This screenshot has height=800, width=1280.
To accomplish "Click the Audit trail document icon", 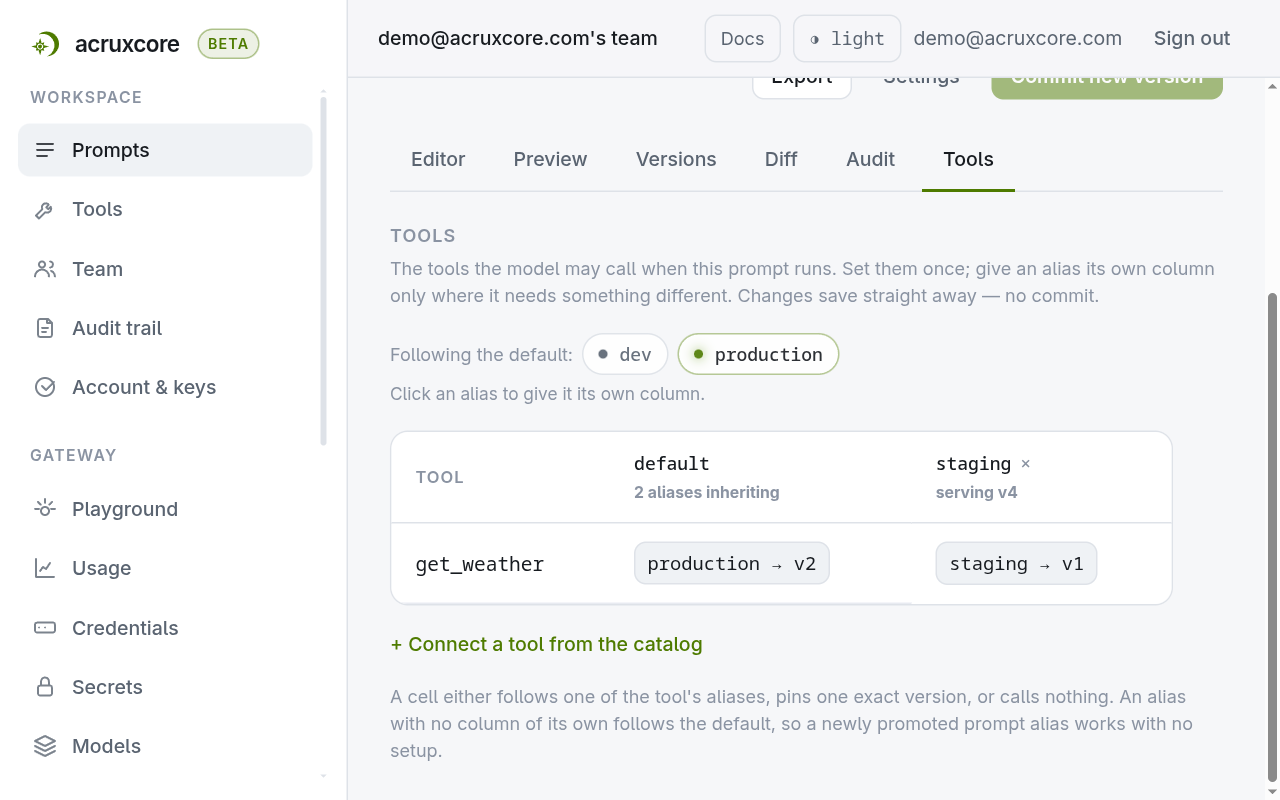I will [45, 328].
